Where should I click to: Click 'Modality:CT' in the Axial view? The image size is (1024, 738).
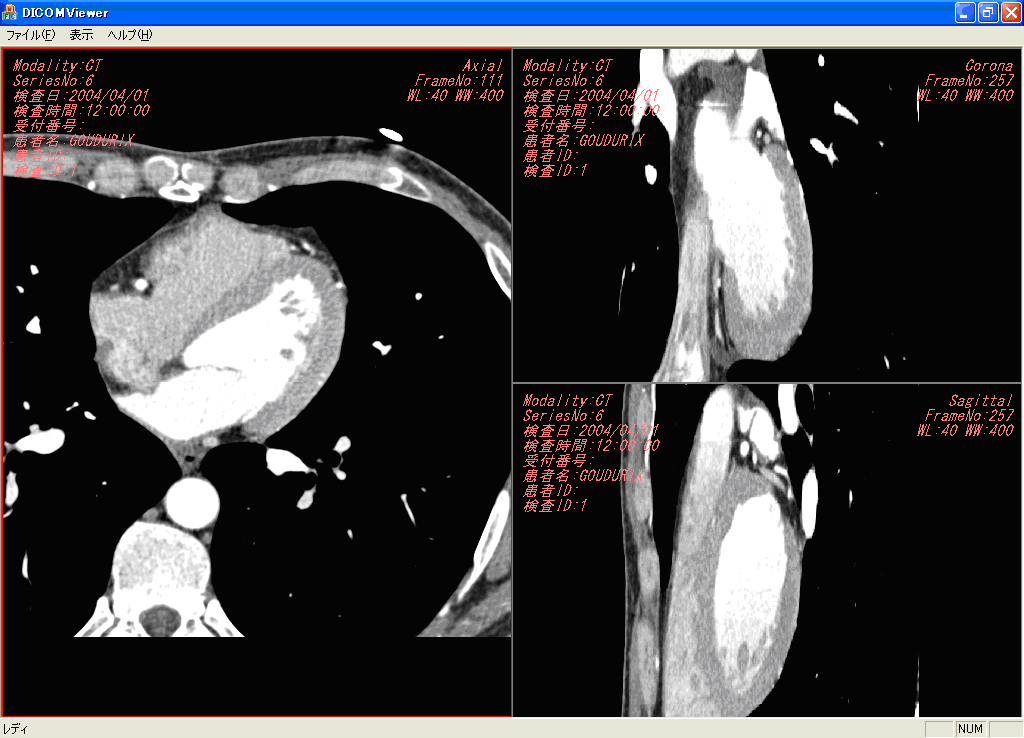(57, 66)
